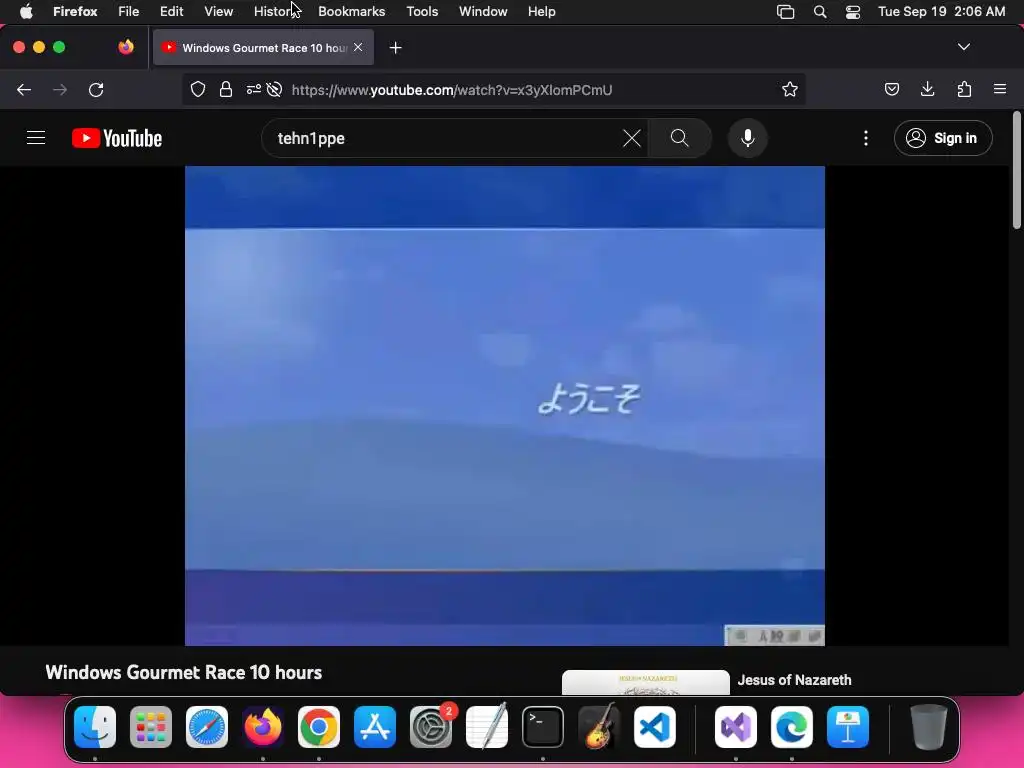The image size is (1024, 768).
Task: Open the Edit menu
Action: tap(172, 12)
